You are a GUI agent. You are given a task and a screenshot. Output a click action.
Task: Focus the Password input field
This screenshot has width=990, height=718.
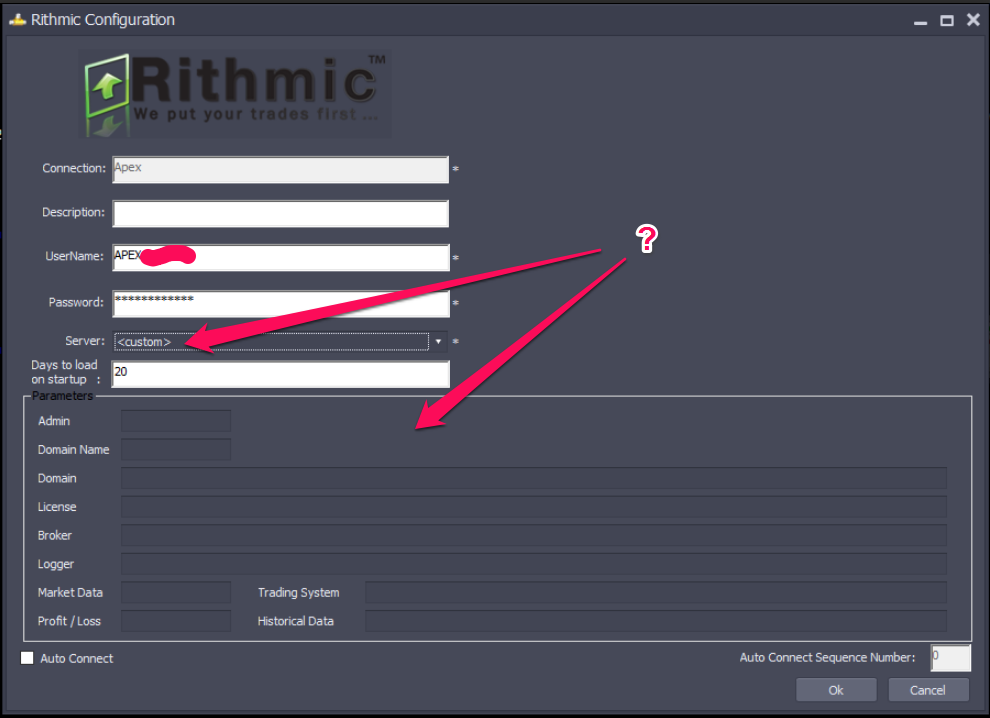click(280, 304)
